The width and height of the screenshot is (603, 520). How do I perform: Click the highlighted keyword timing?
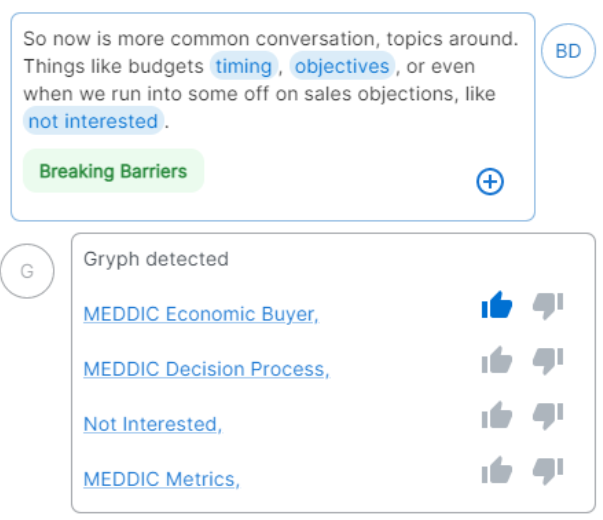(x=244, y=66)
